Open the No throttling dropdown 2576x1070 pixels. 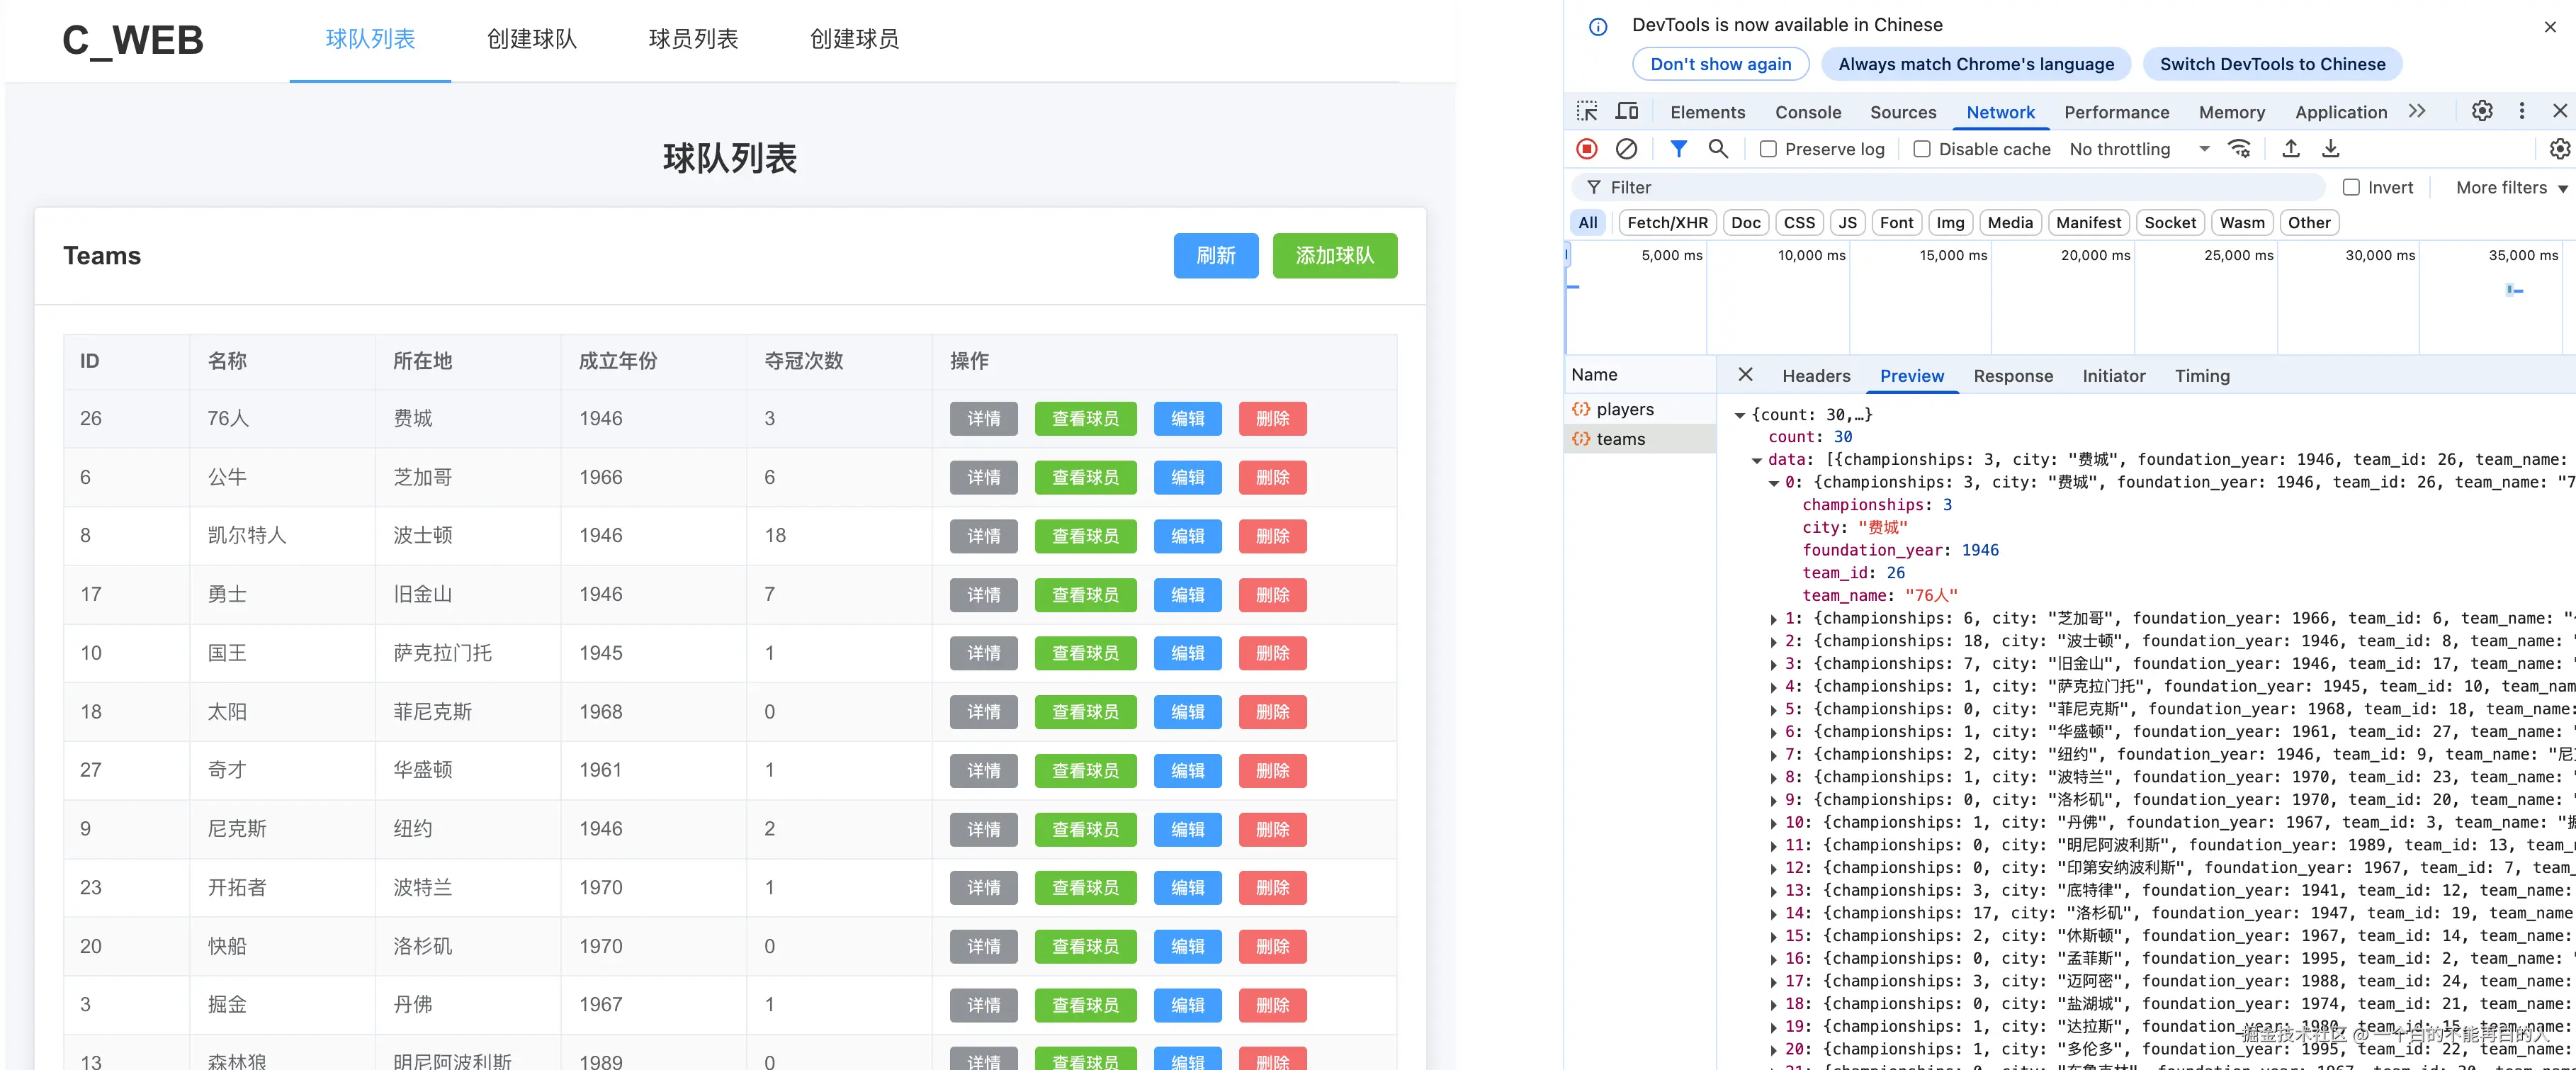(x=2139, y=149)
